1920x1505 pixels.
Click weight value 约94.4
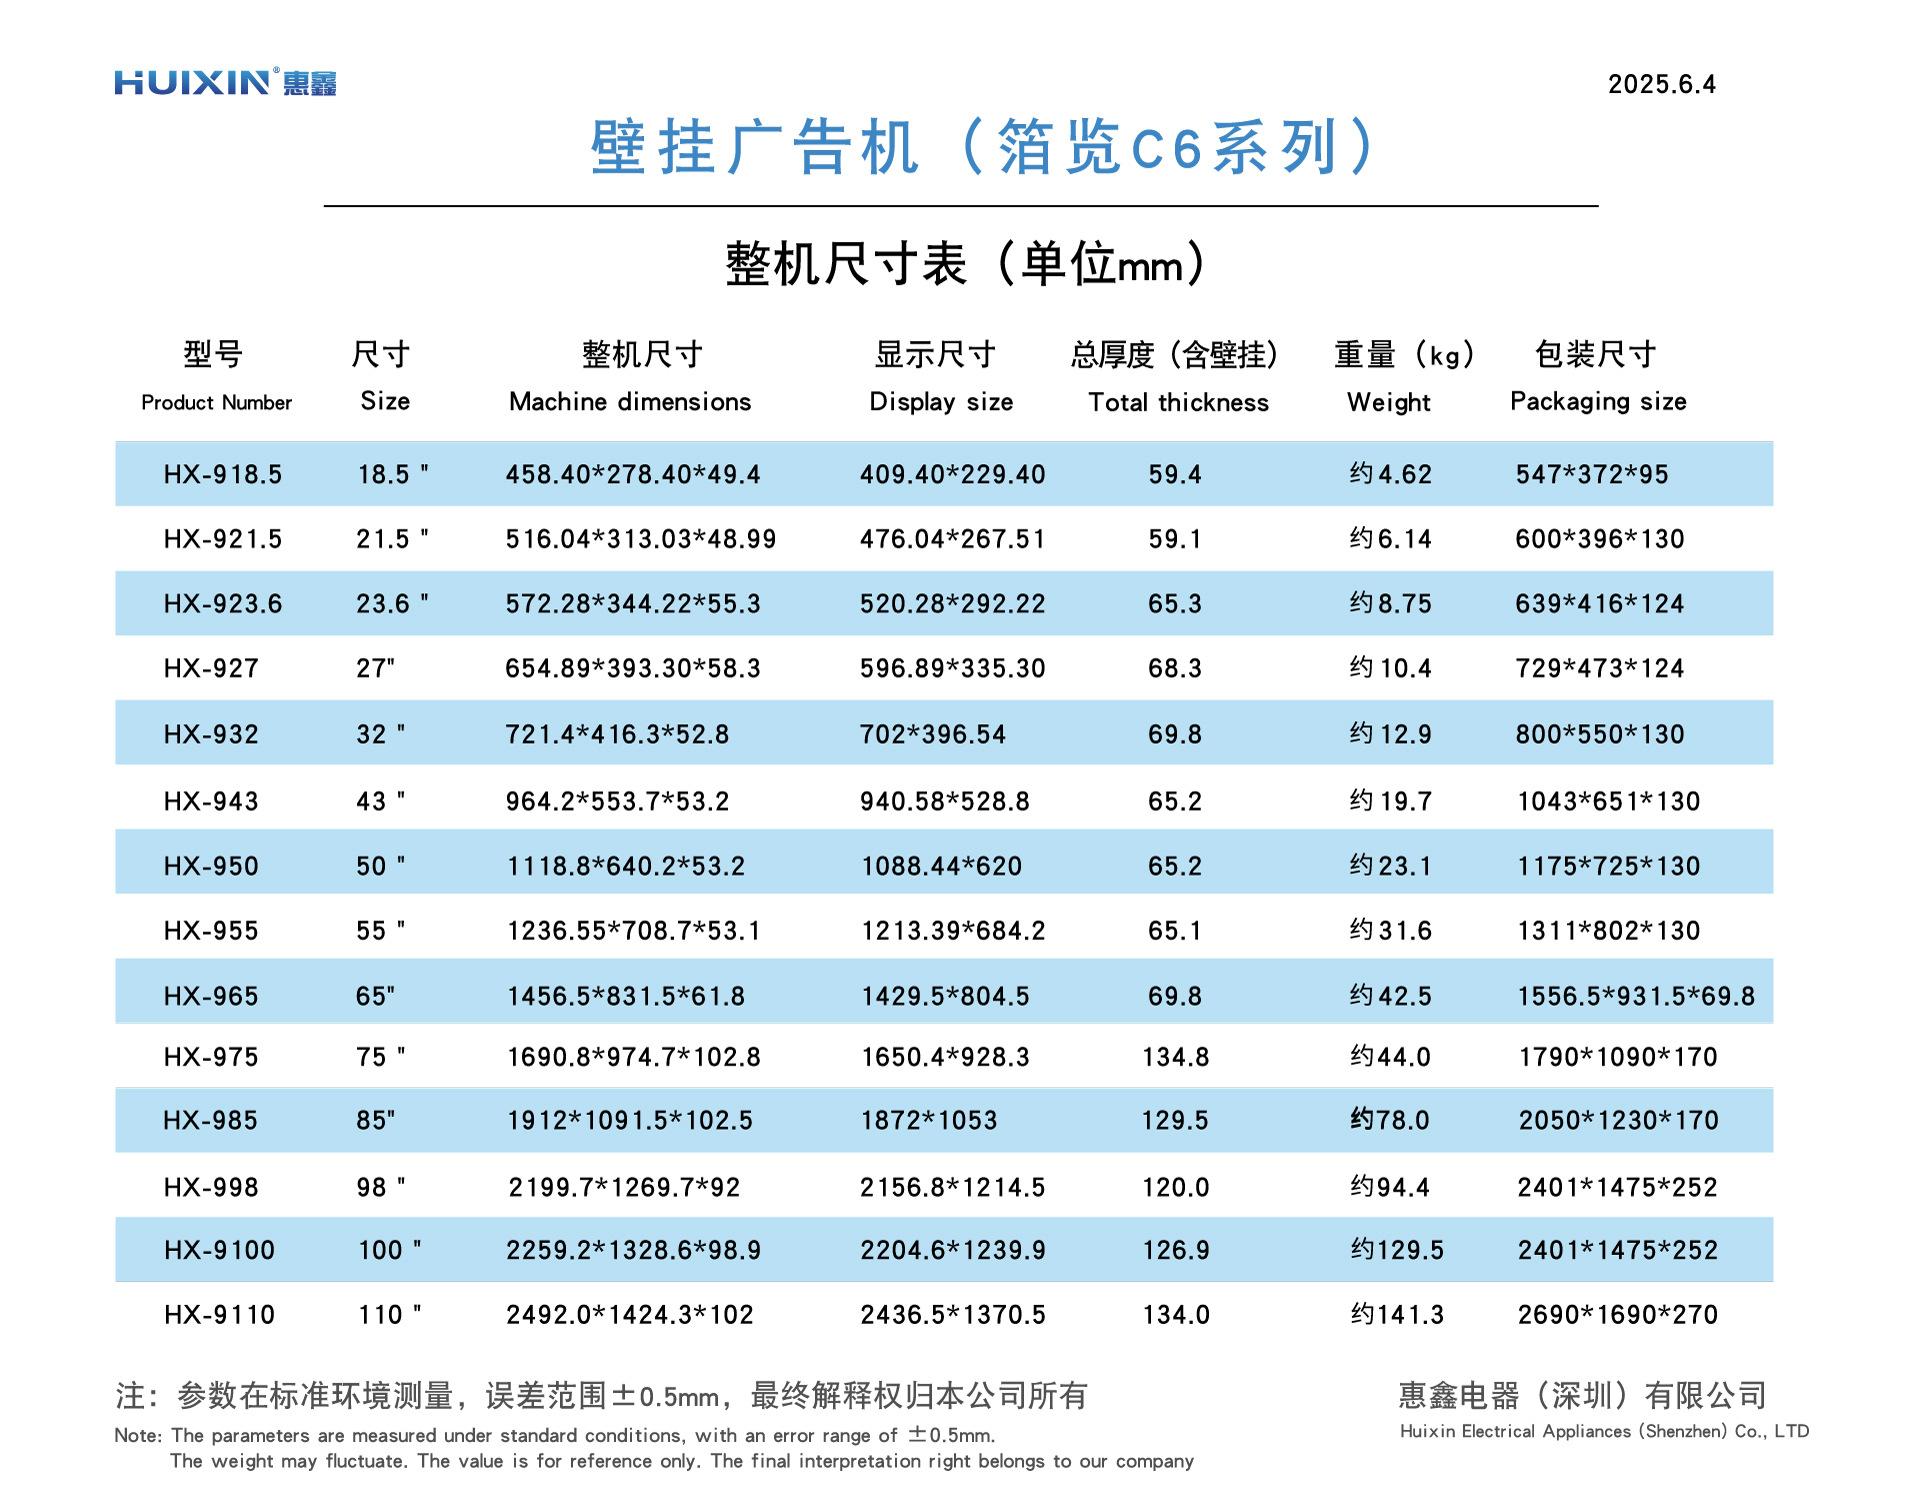pyautogui.click(x=1389, y=1187)
